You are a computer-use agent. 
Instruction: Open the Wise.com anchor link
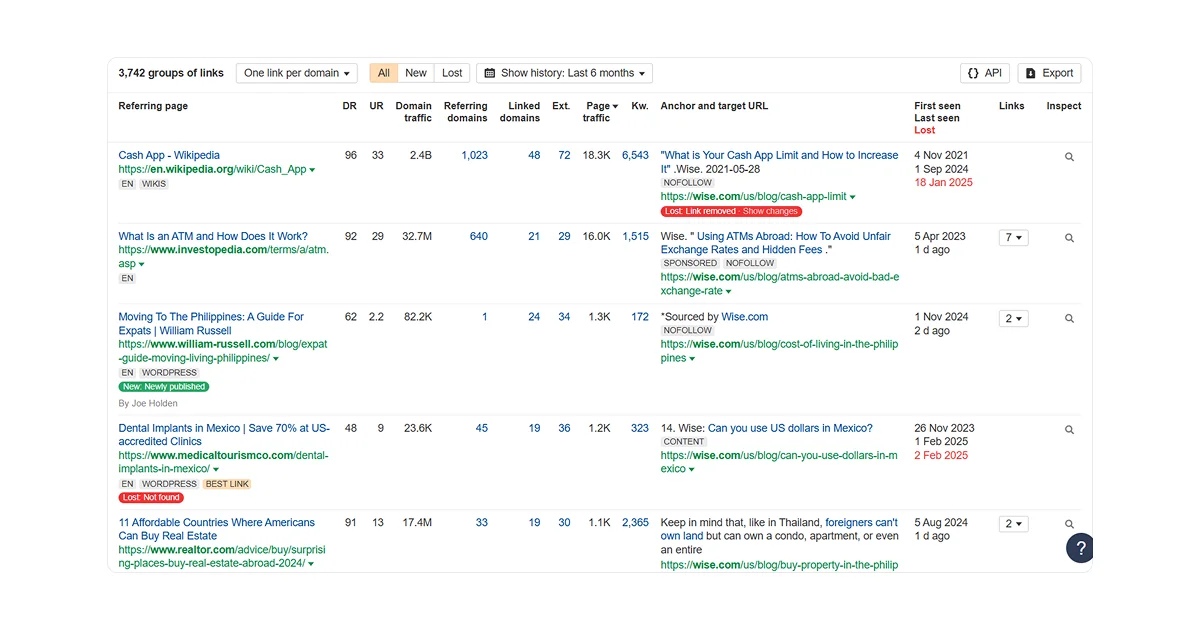click(x=745, y=317)
